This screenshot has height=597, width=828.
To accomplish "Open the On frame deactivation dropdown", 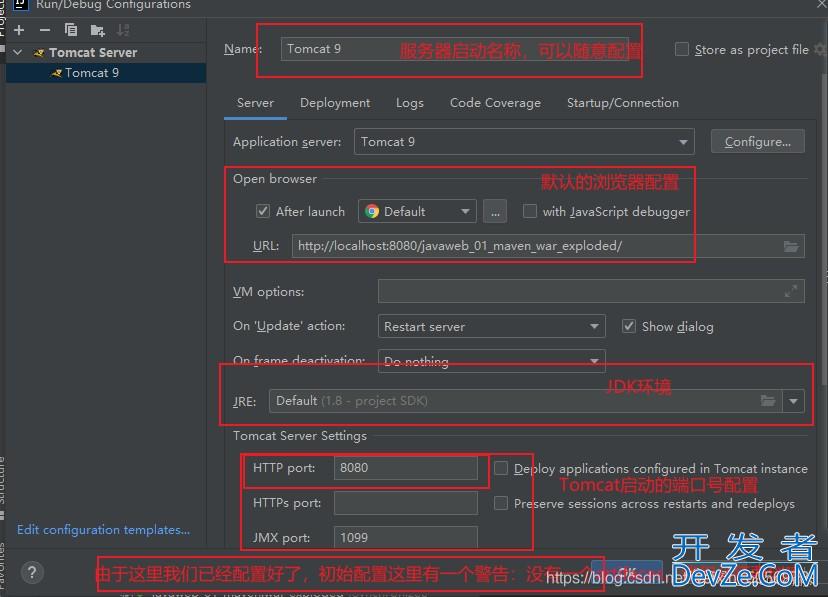I will [x=491, y=361].
